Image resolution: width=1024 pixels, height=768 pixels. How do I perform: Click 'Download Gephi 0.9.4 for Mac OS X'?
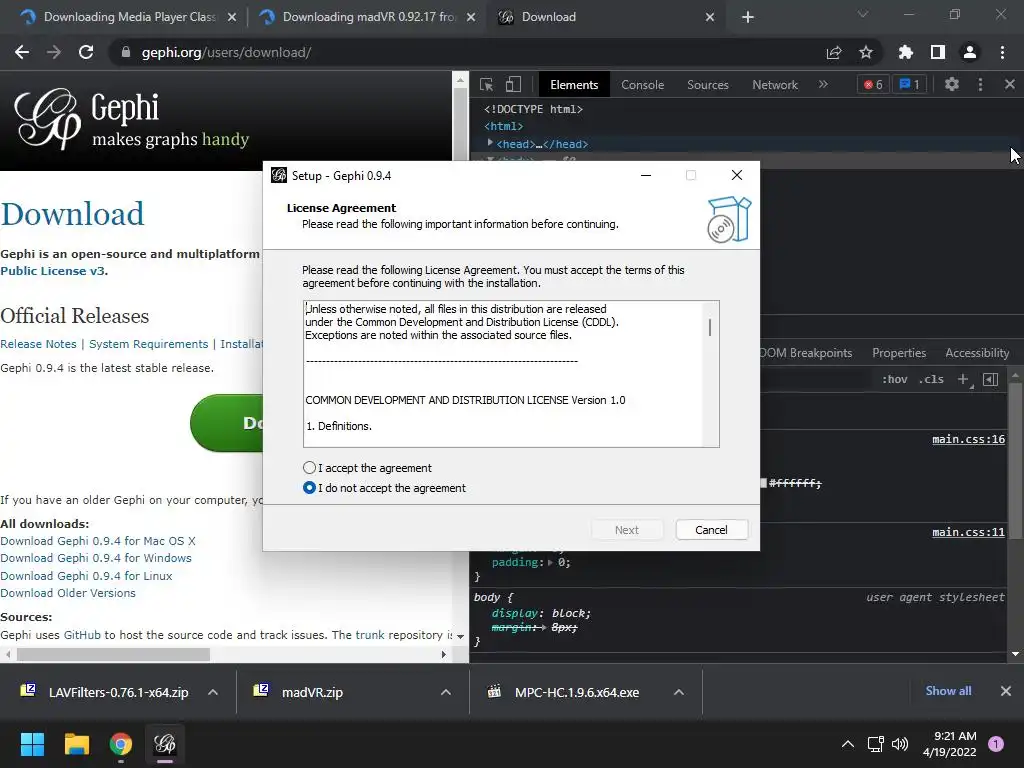tap(98, 541)
